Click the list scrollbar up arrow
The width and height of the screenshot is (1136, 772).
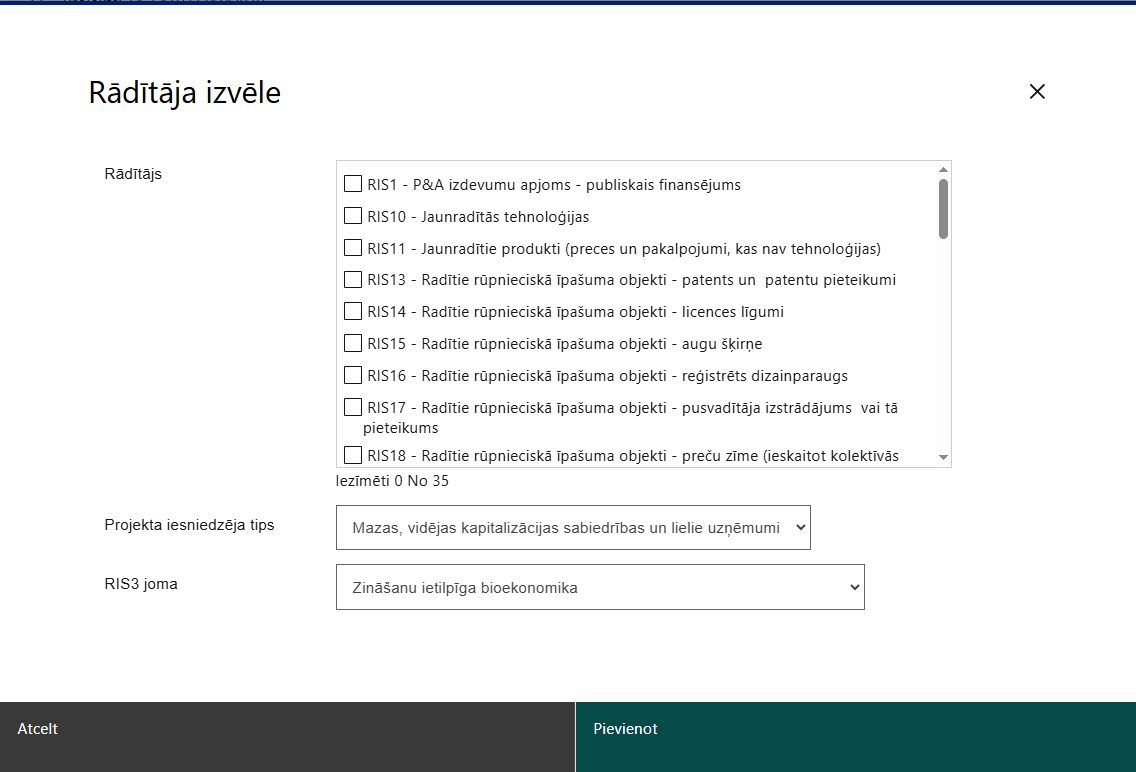tap(943, 169)
